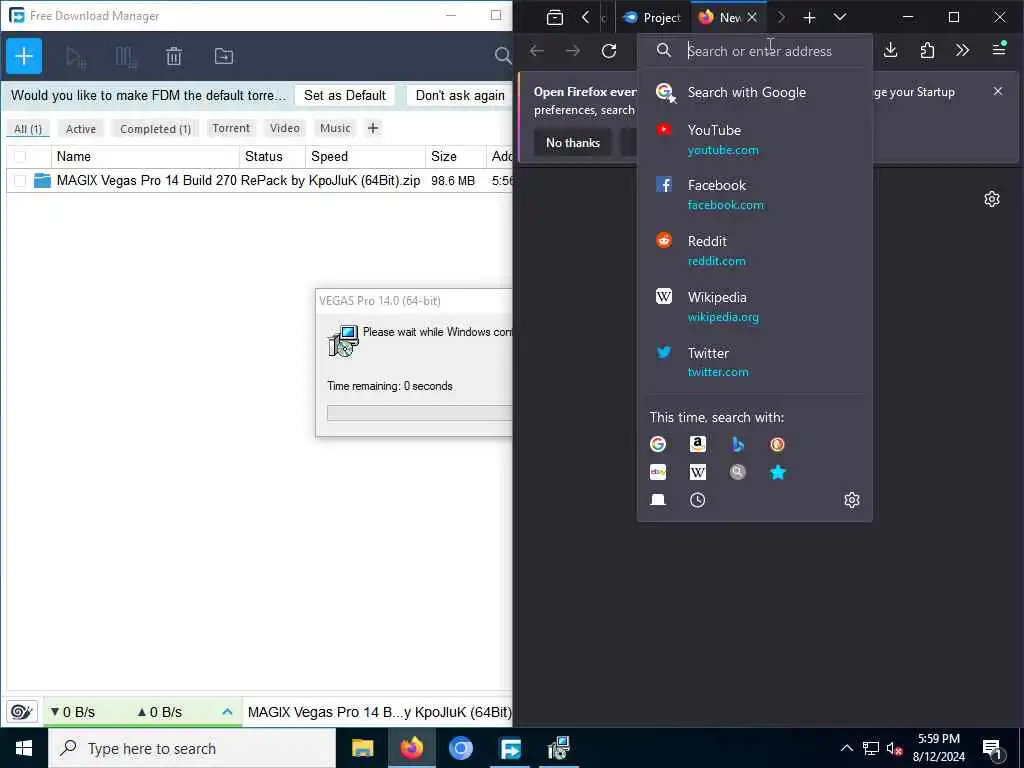Tick the select-all checkbox in the list header

(20, 157)
